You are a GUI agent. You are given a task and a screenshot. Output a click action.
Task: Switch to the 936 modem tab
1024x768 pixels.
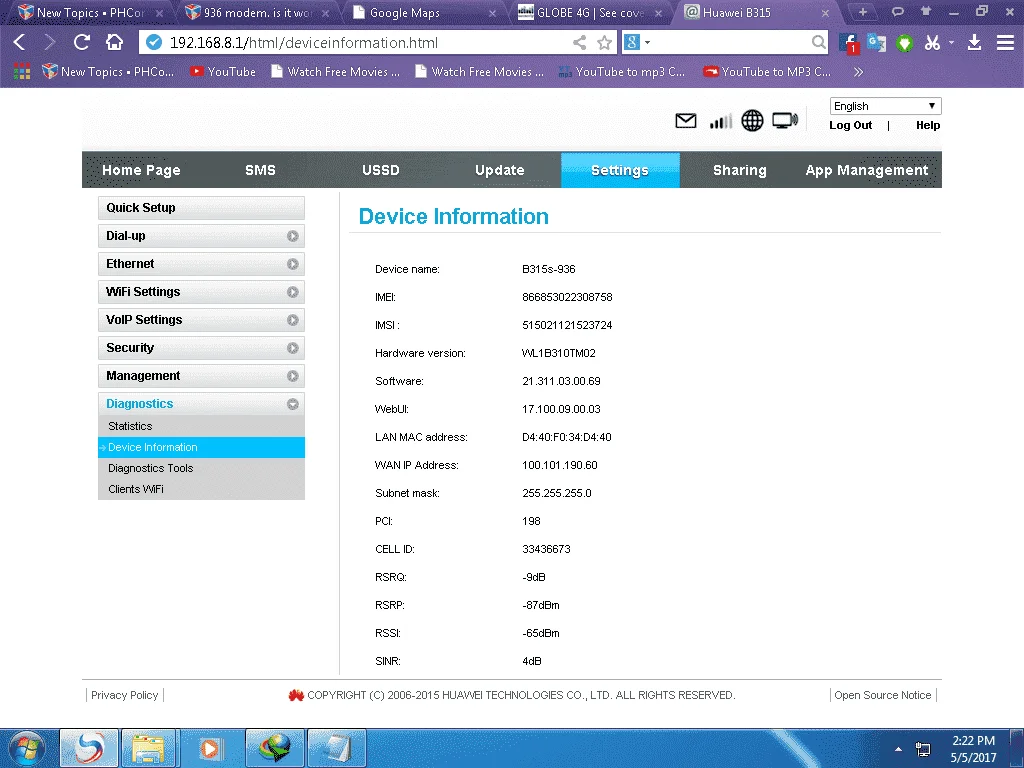click(x=258, y=12)
